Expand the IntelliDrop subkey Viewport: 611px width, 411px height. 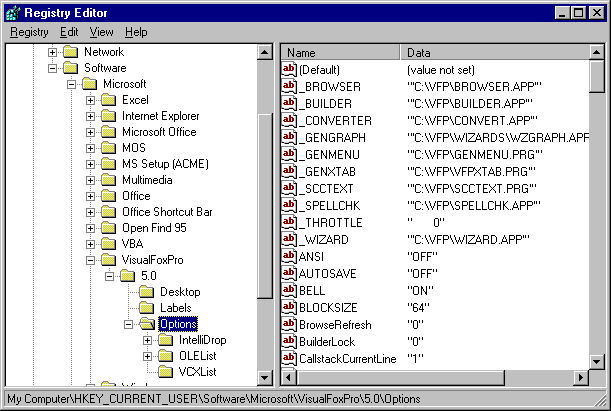(x=147, y=340)
